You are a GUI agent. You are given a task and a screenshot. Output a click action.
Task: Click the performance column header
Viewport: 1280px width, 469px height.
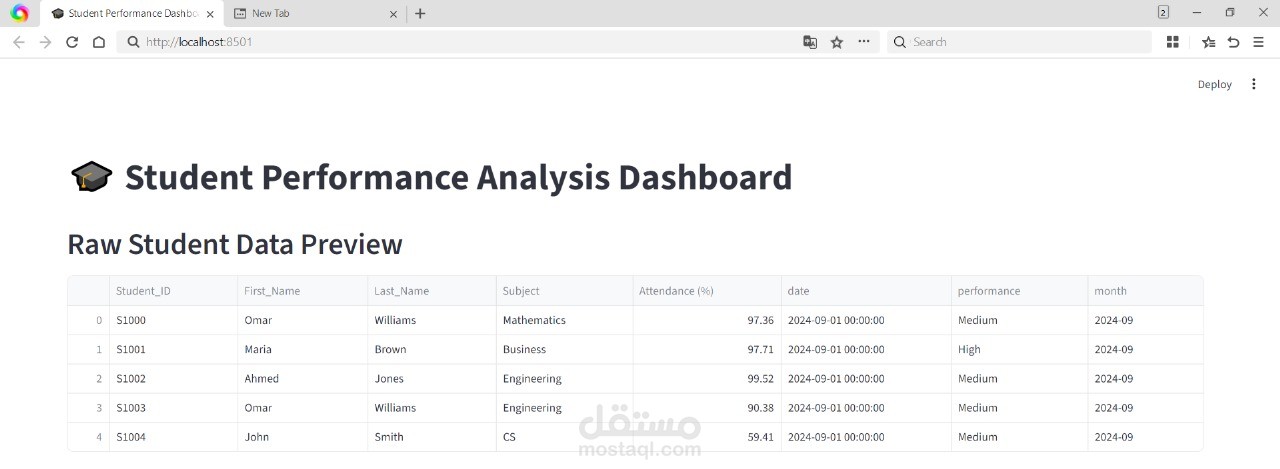1020,291
